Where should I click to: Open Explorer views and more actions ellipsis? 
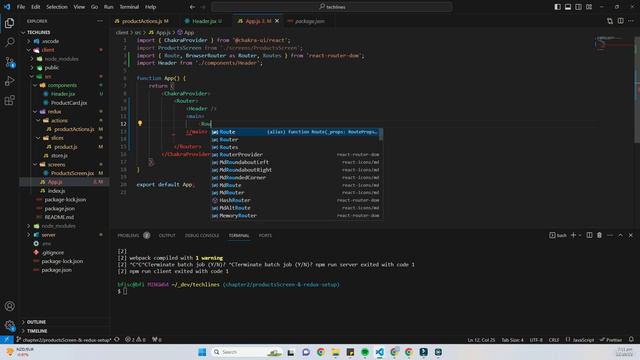coord(100,21)
